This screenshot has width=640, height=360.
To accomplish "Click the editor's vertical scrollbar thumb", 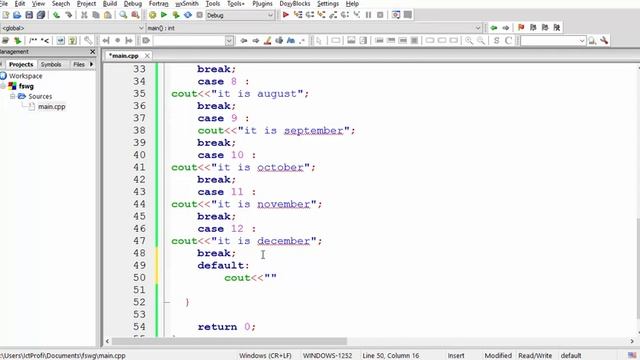I will 638,269.
